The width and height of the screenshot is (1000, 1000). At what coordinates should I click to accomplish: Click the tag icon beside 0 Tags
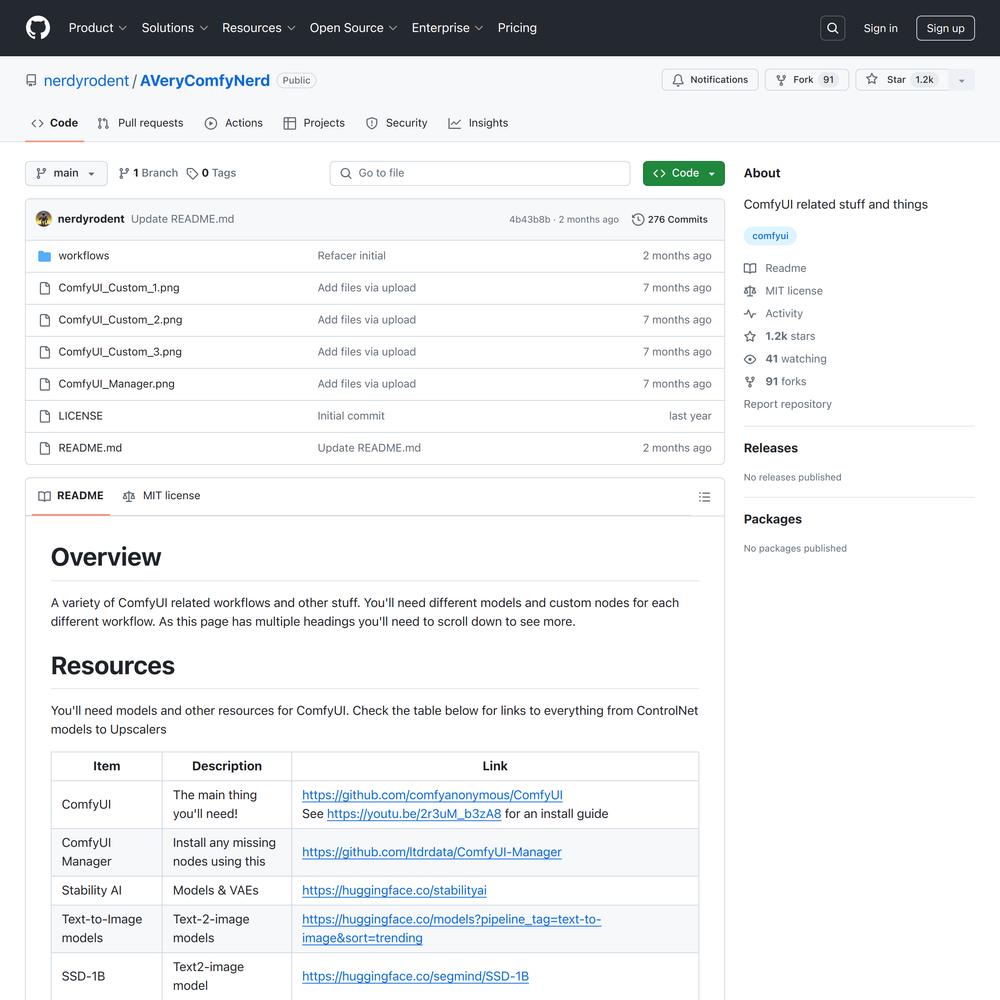click(x=192, y=173)
